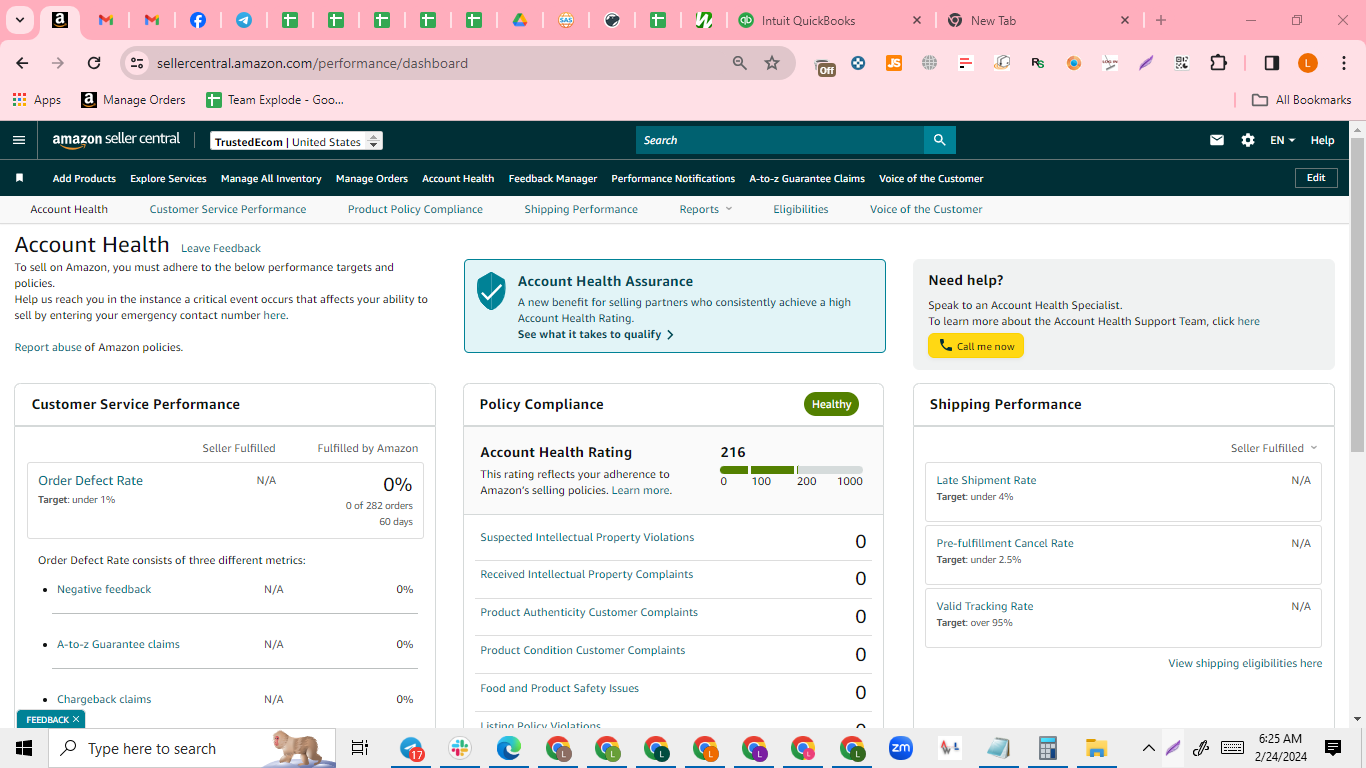Open the Windows Start menu
This screenshot has width=1366, height=768.
point(24,748)
